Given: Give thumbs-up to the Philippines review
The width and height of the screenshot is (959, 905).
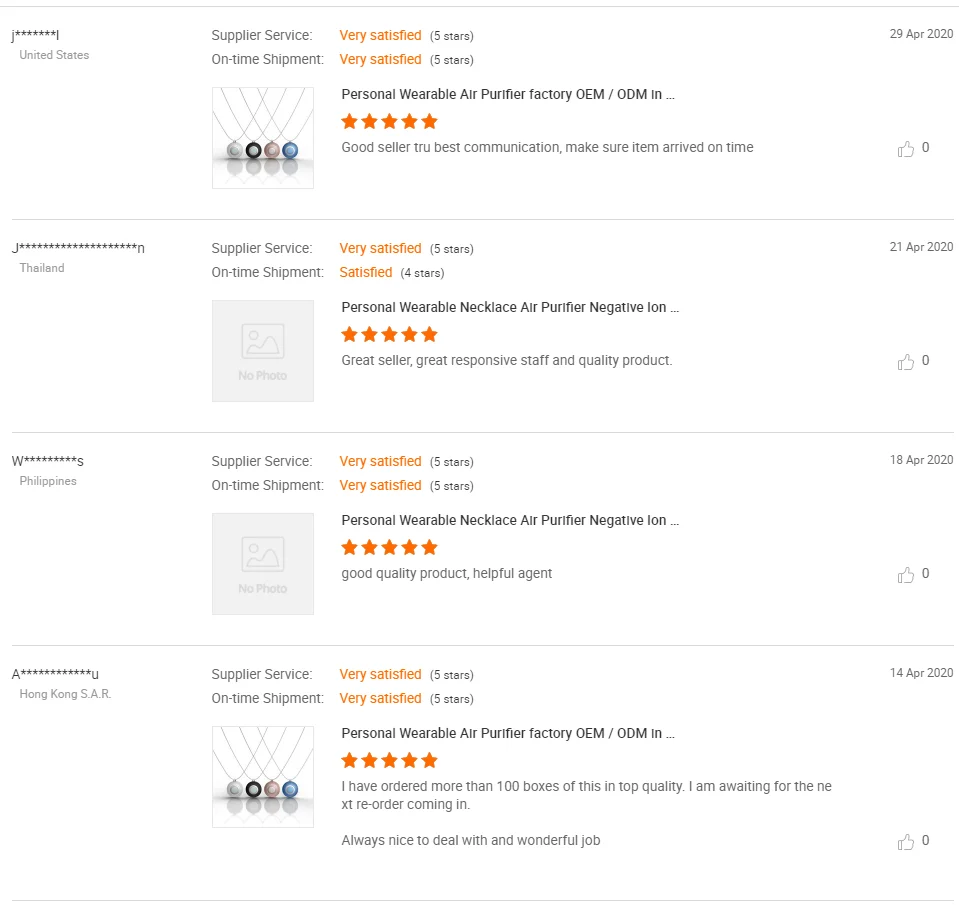Looking at the screenshot, I should 906,575.
